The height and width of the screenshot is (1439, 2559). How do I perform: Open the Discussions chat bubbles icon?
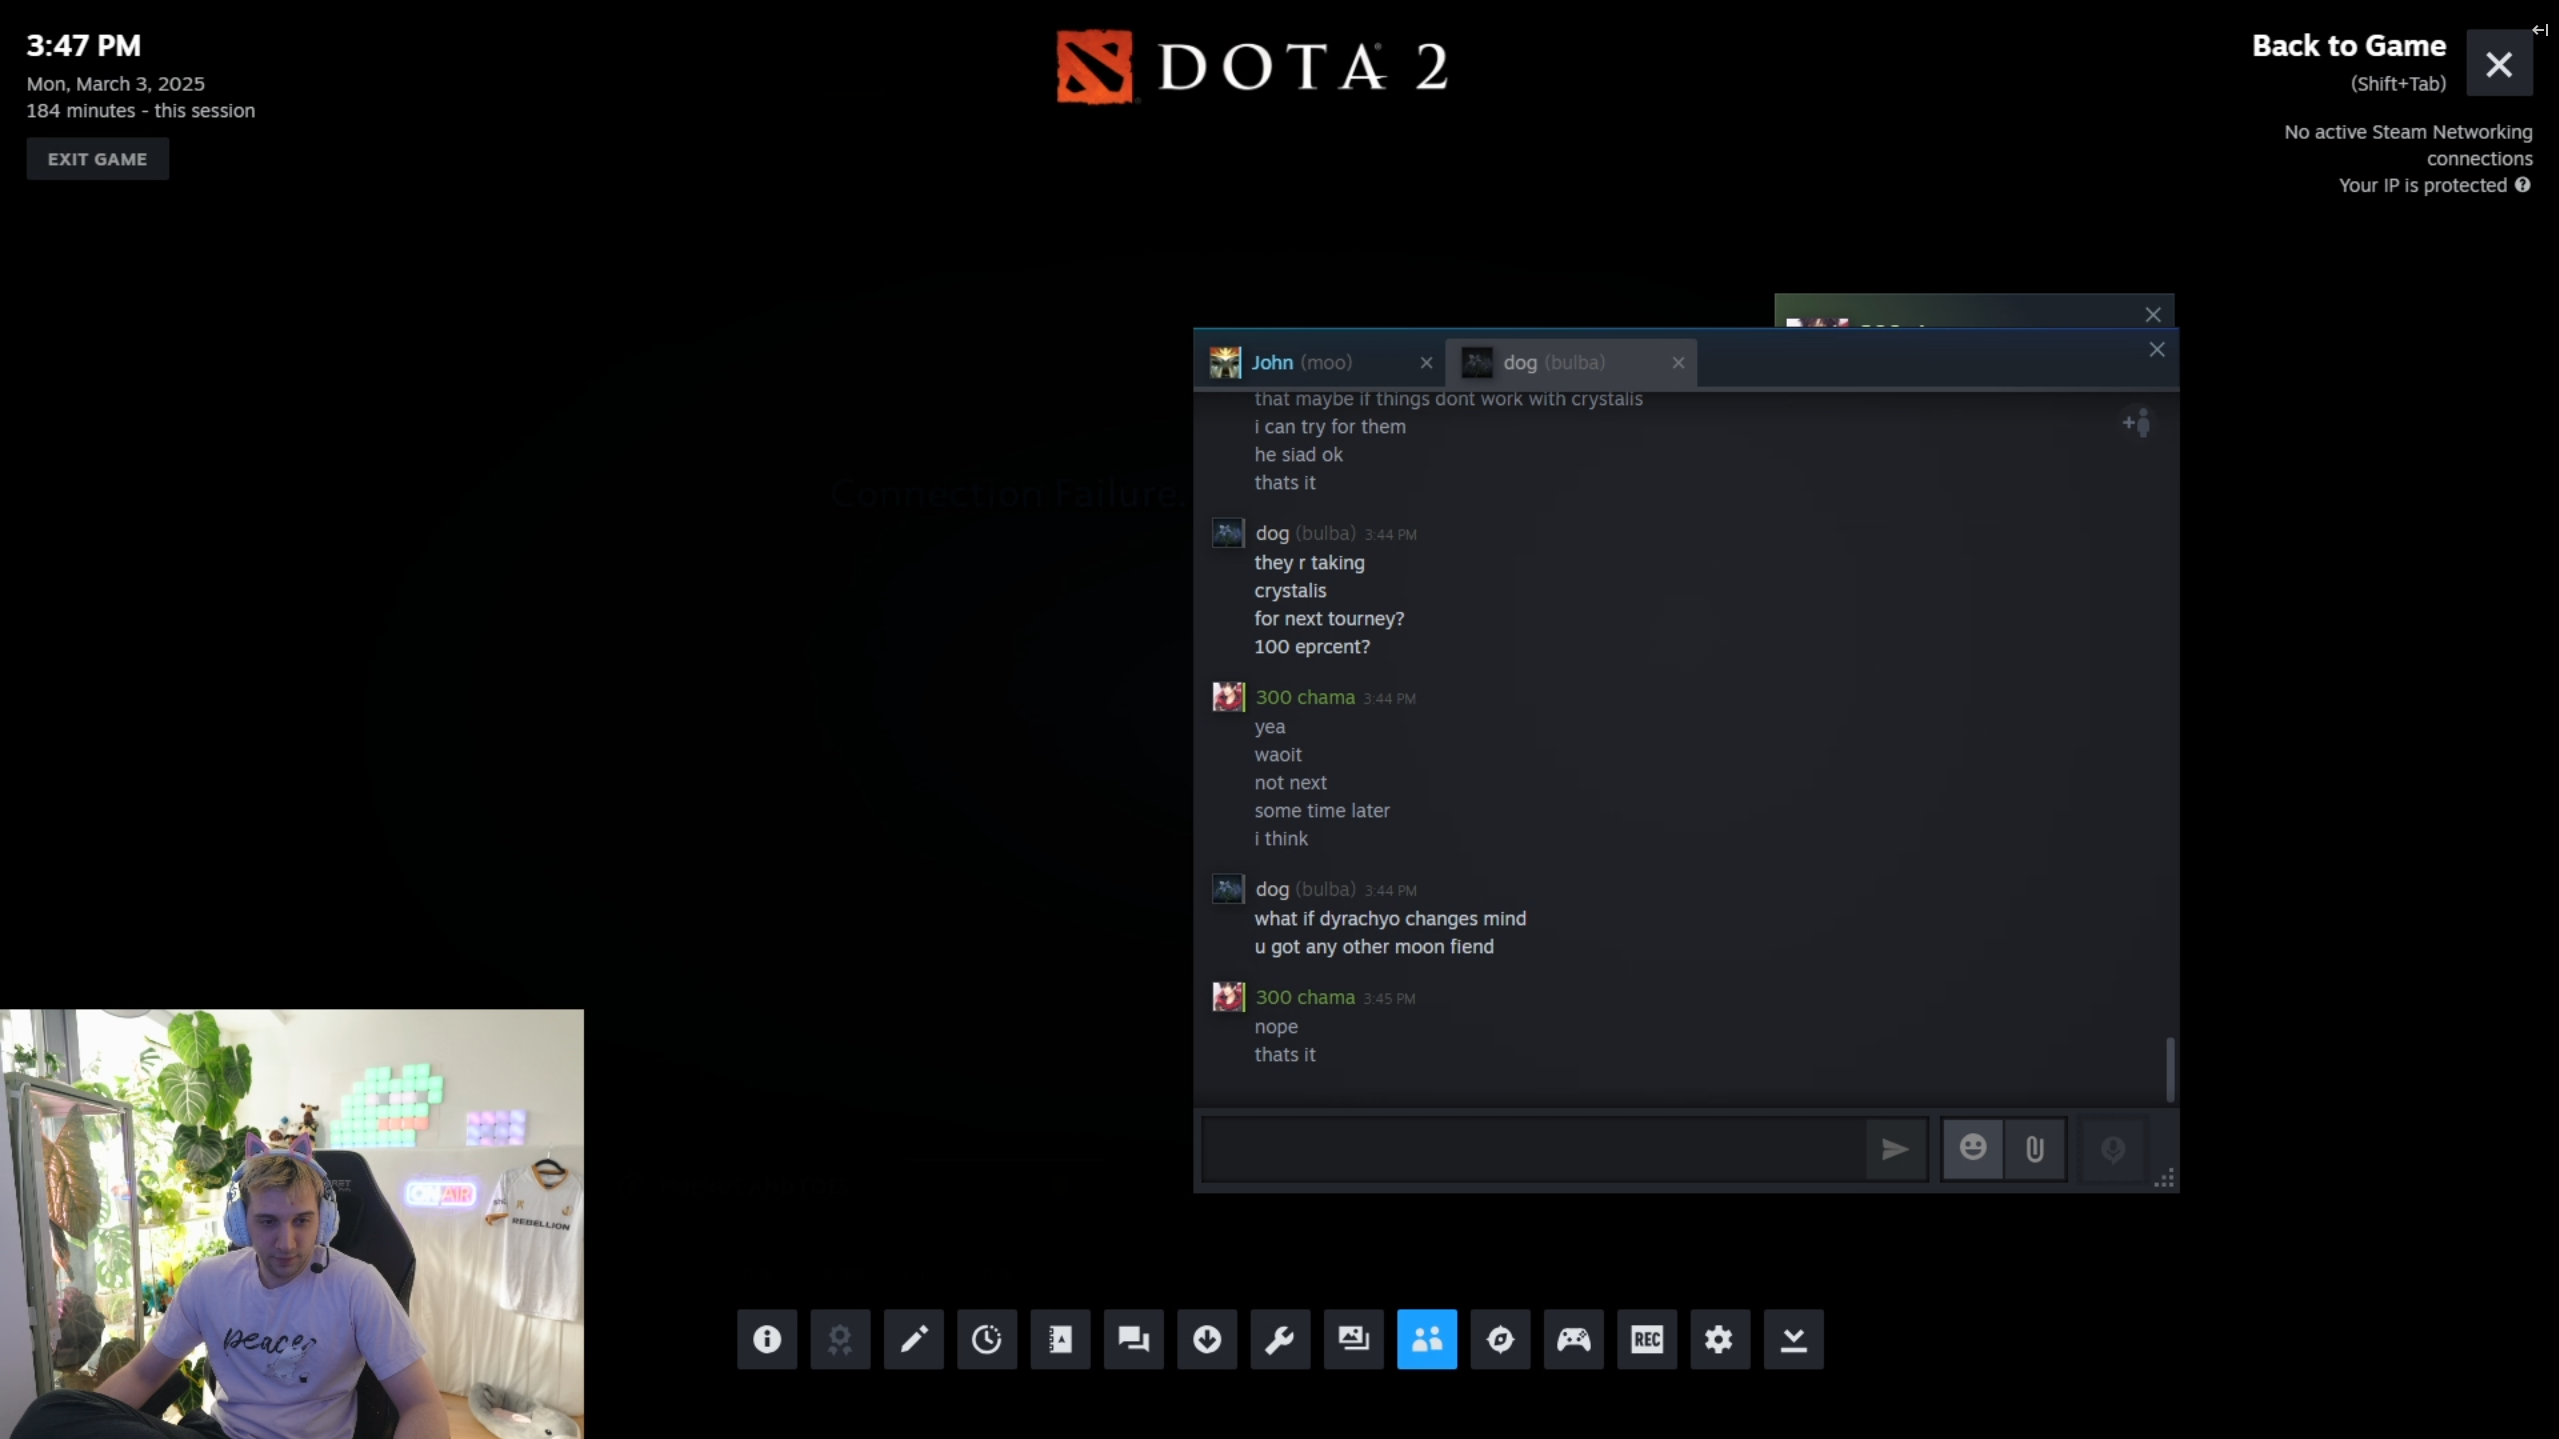1133,1338
